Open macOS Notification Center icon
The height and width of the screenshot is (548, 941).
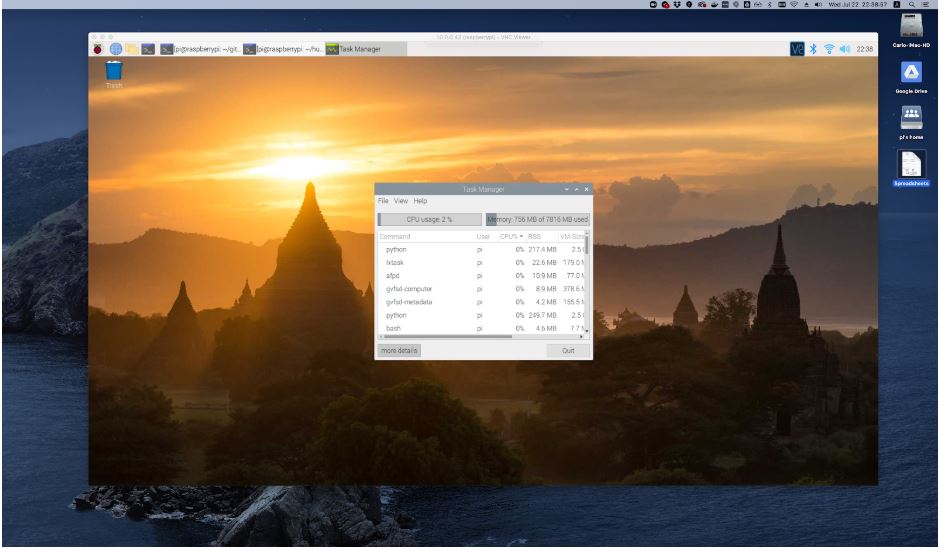pyautogui.click(x=925, y=4)
